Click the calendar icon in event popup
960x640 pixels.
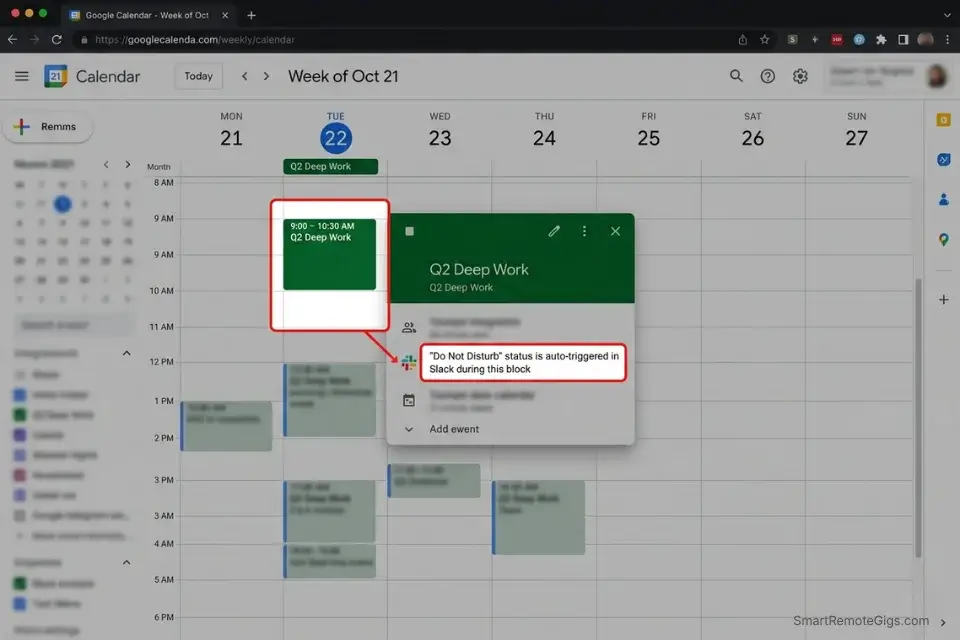[x=408, y=401]
